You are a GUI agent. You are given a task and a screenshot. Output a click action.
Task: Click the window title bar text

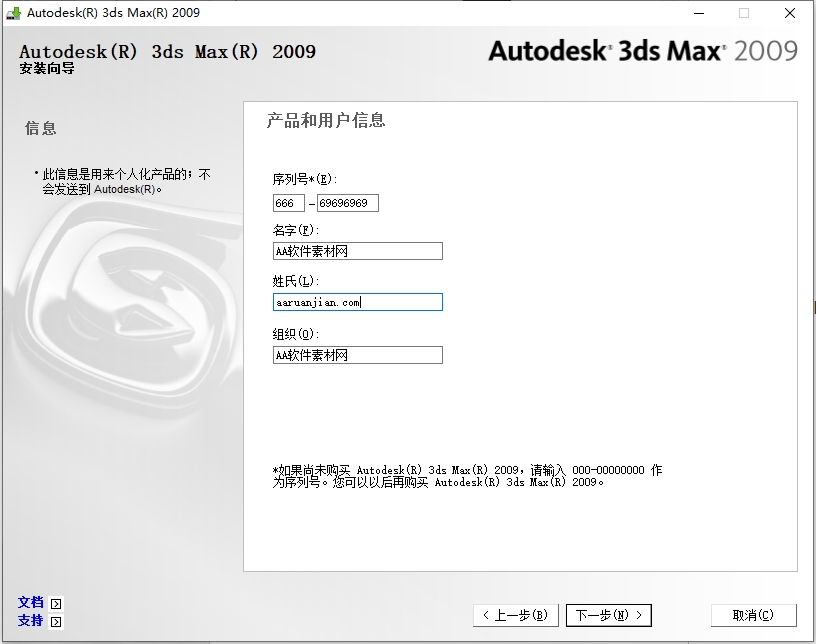(x=113, y=13)
